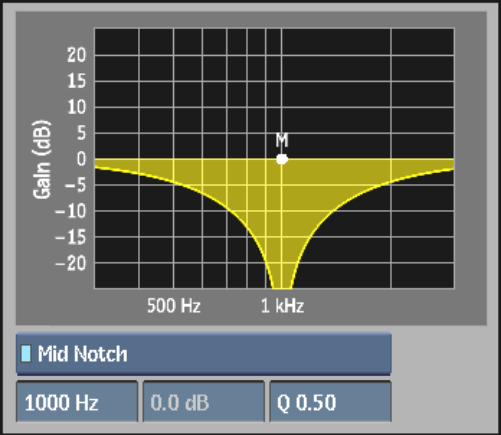
Task: Click the 1000 Hz frequency field
Action: click(x=77, y=402)
